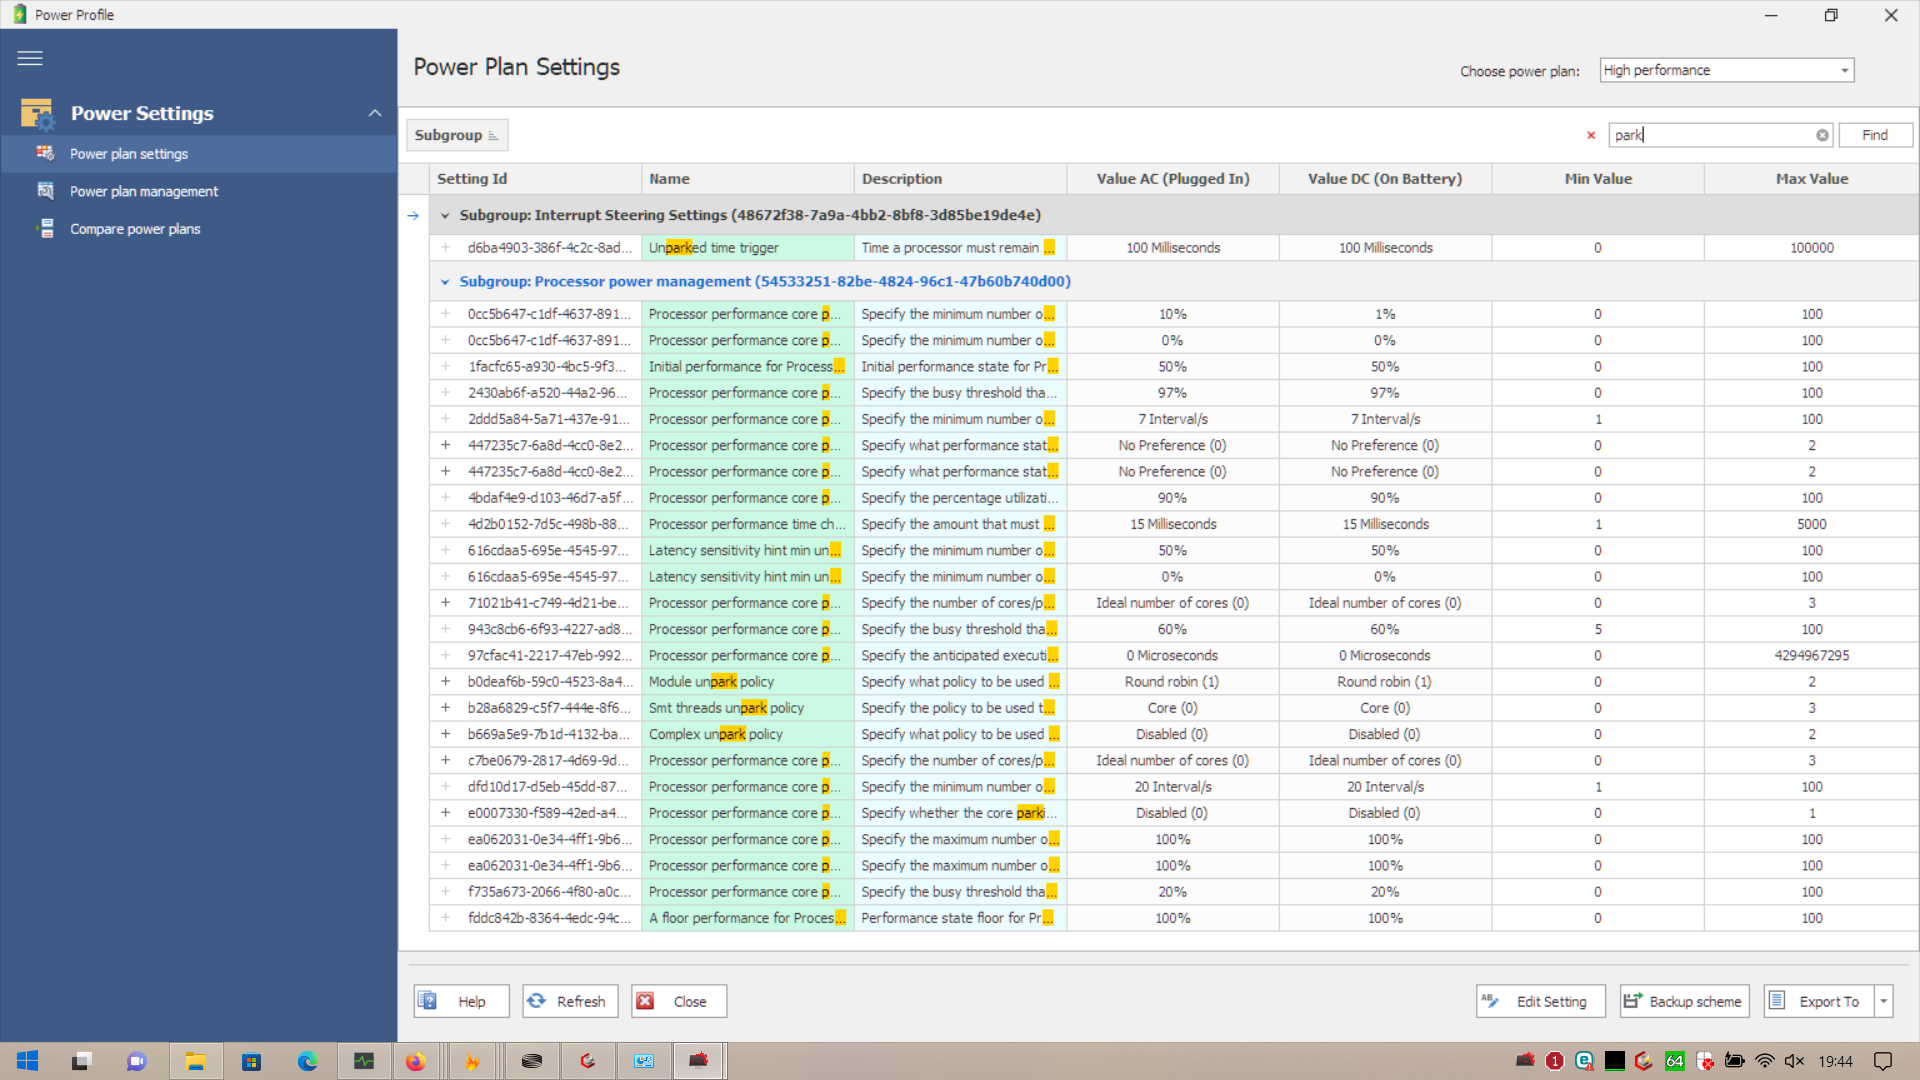1920x1080 pixels.
Task: Clear the search box text with its X icon
Action: [x=1822, y=135]
